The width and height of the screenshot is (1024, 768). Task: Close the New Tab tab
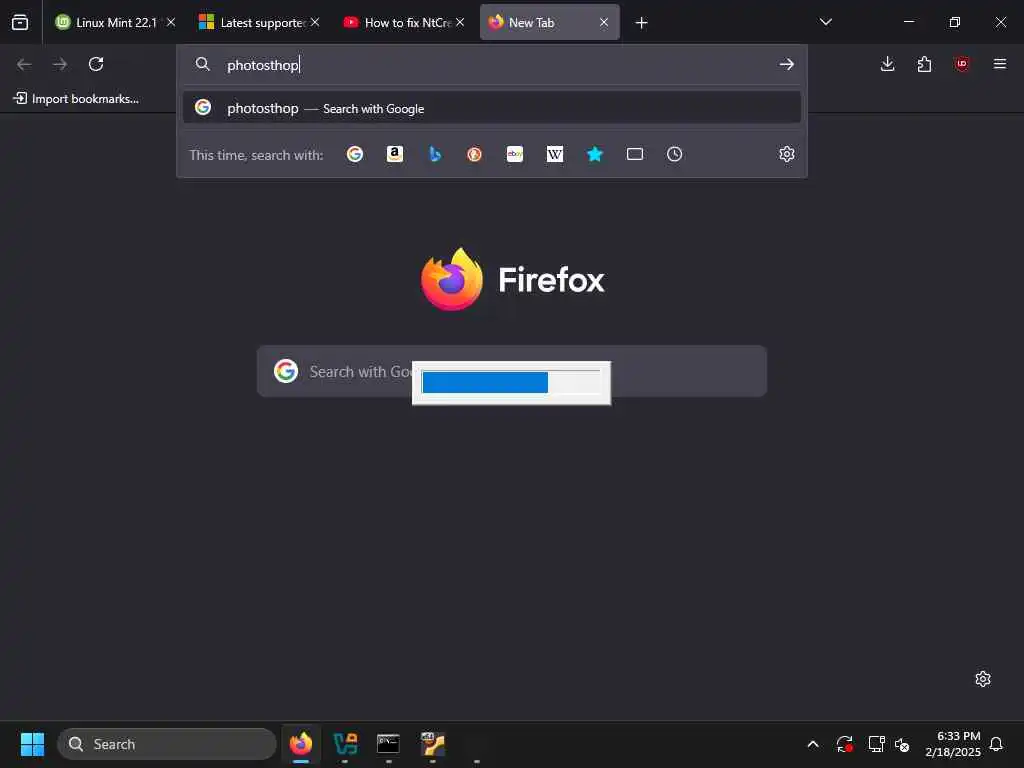(604, 22)
